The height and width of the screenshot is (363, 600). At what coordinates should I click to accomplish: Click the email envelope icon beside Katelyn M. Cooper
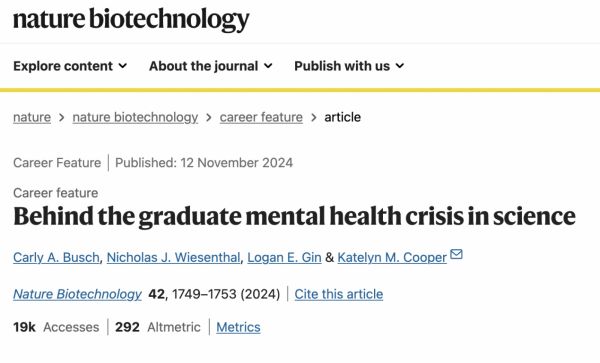pyautogui.click(x=456, y=254)
